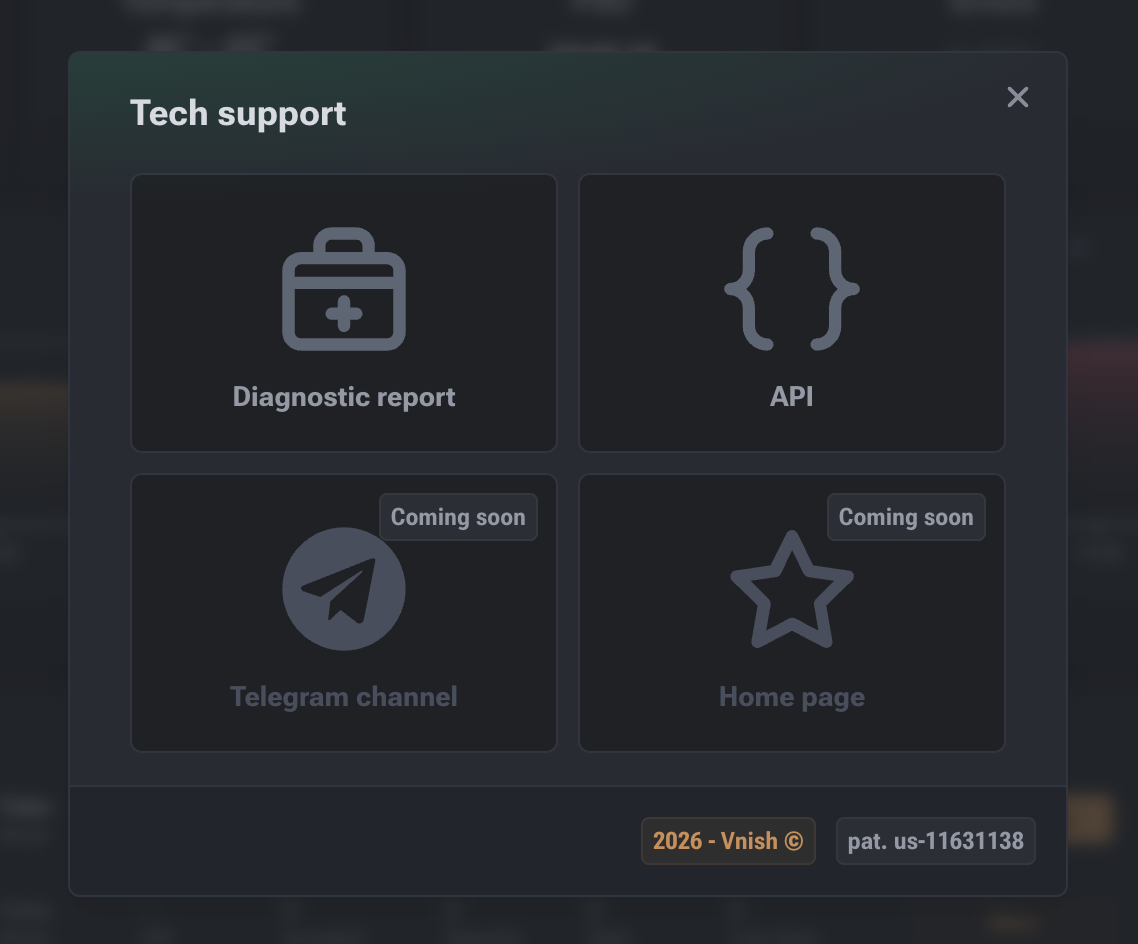This screenshot has height=944, width=1138.
Task: Click the right curly brace of API icon
Action: pos(835,289)
